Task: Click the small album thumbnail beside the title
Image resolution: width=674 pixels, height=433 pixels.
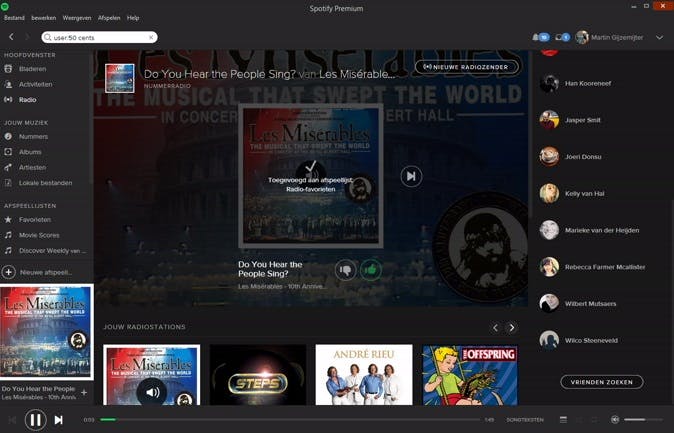Action: coord(120,78)
